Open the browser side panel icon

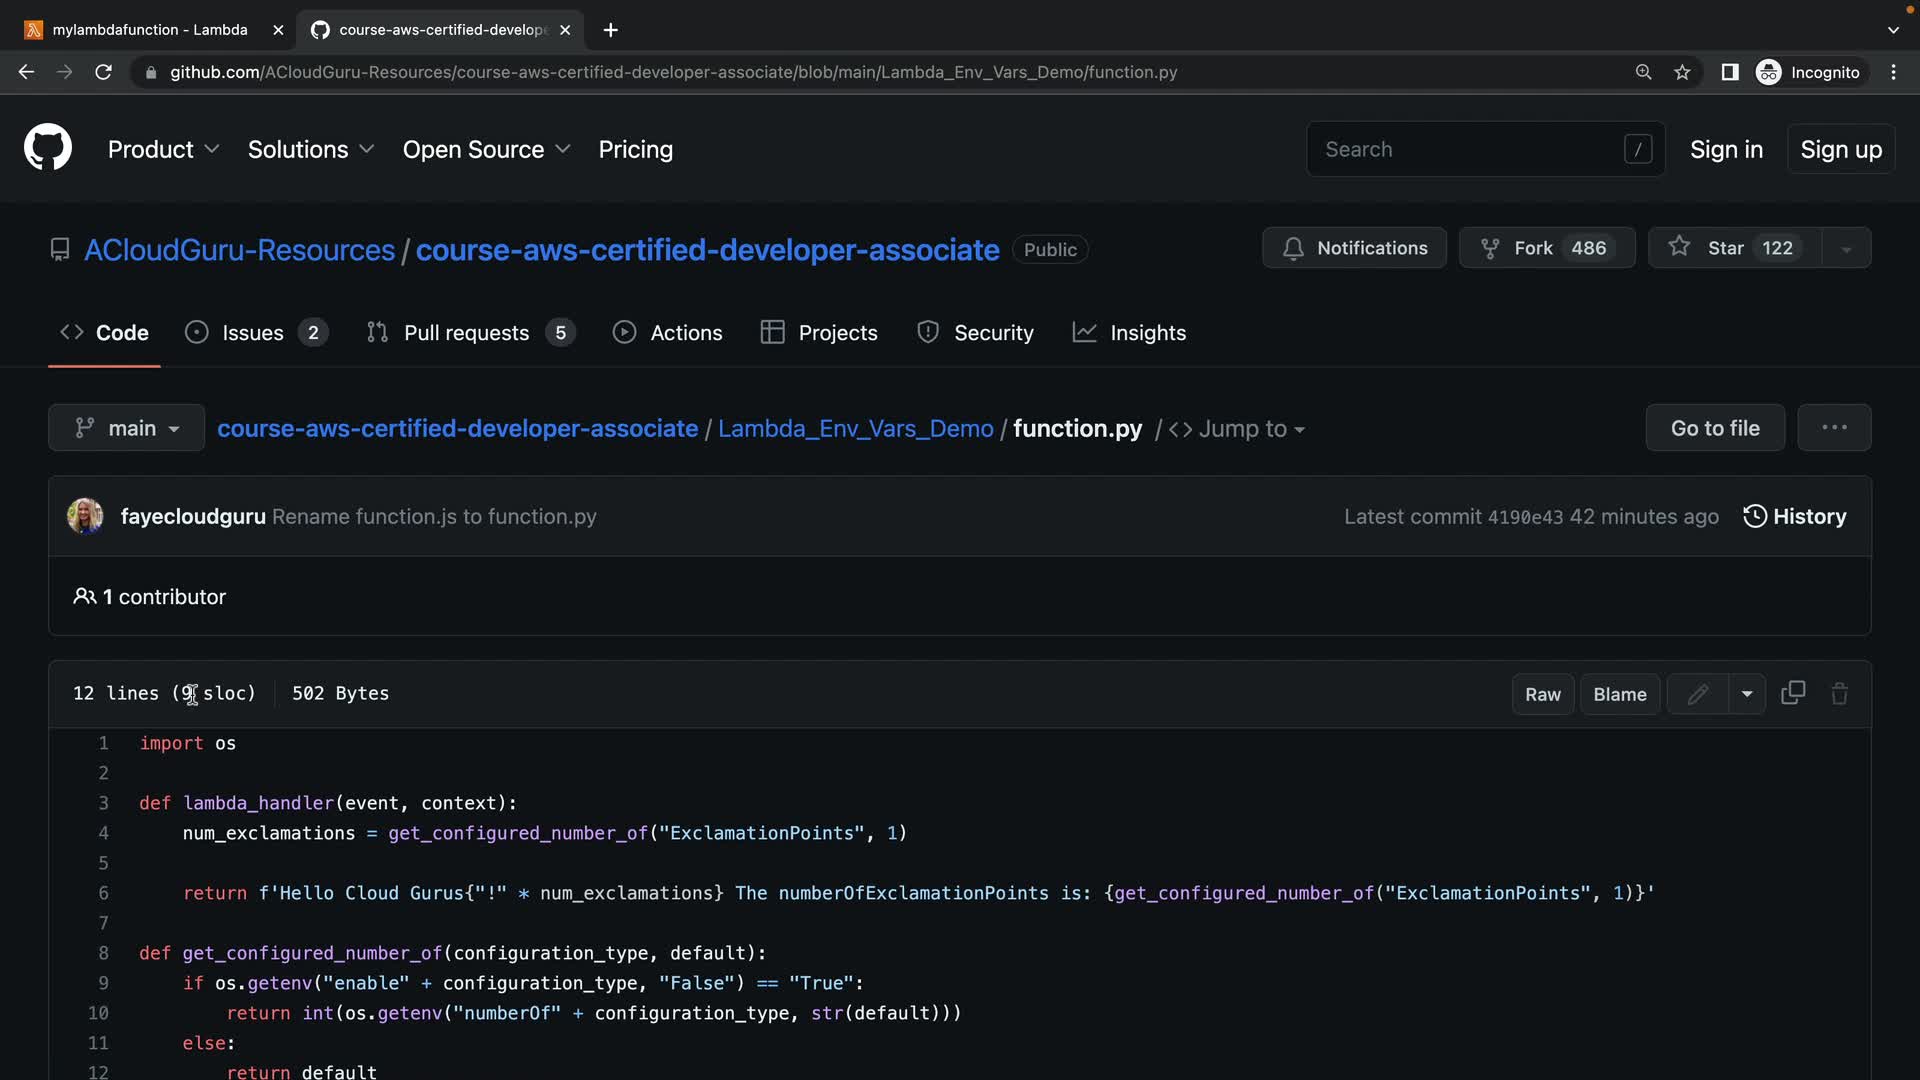click(x=1729, y=72)
